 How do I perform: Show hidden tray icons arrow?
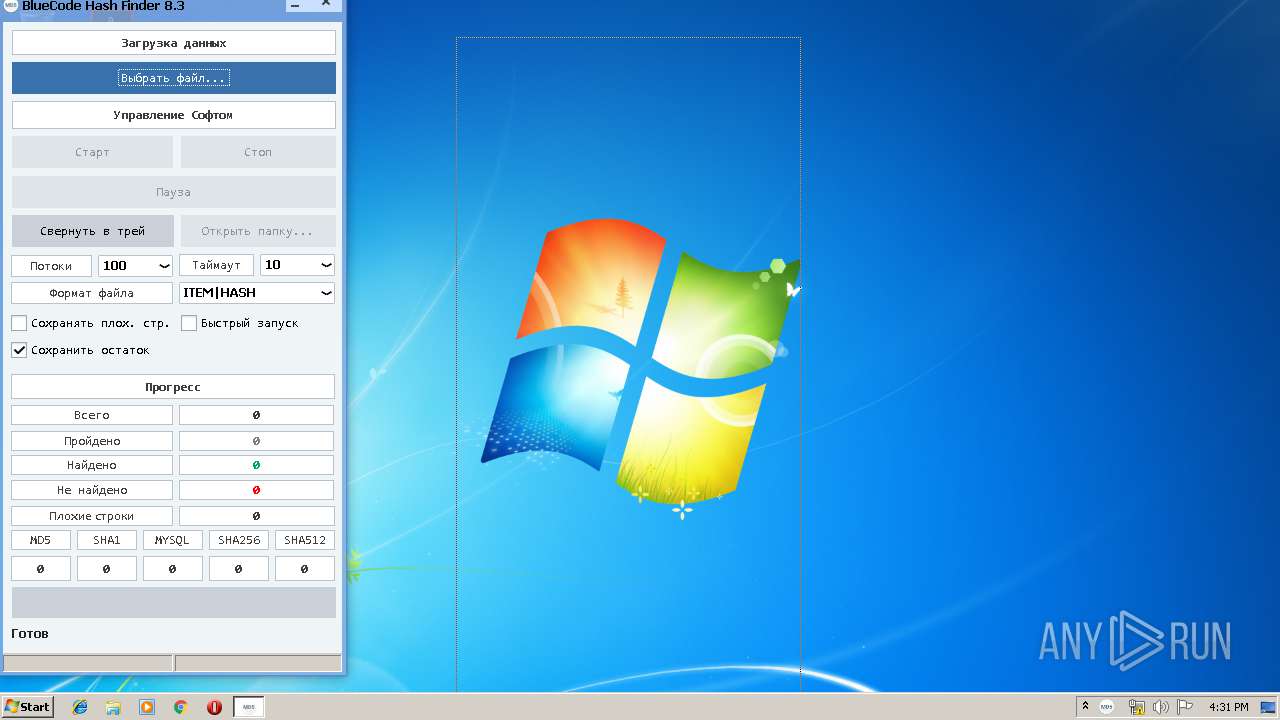(1085, 707)
